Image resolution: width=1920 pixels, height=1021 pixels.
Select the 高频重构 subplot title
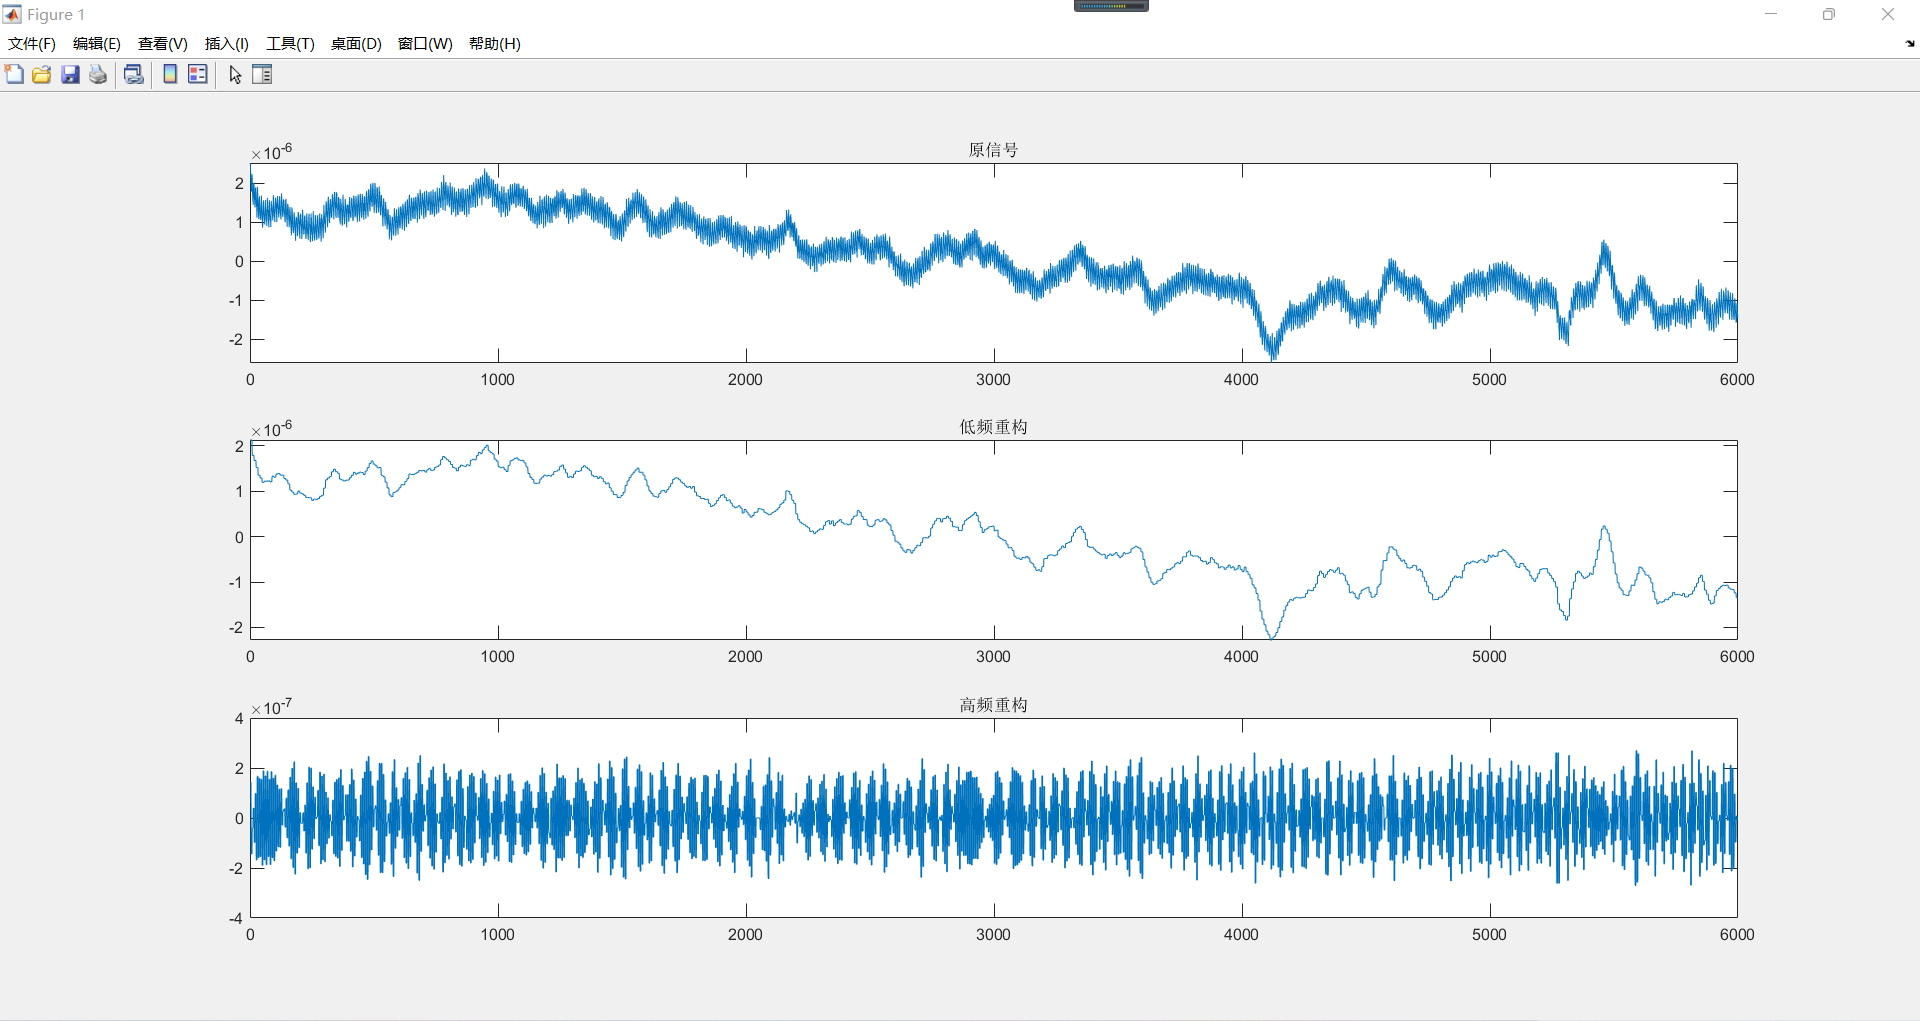point(993,705)
